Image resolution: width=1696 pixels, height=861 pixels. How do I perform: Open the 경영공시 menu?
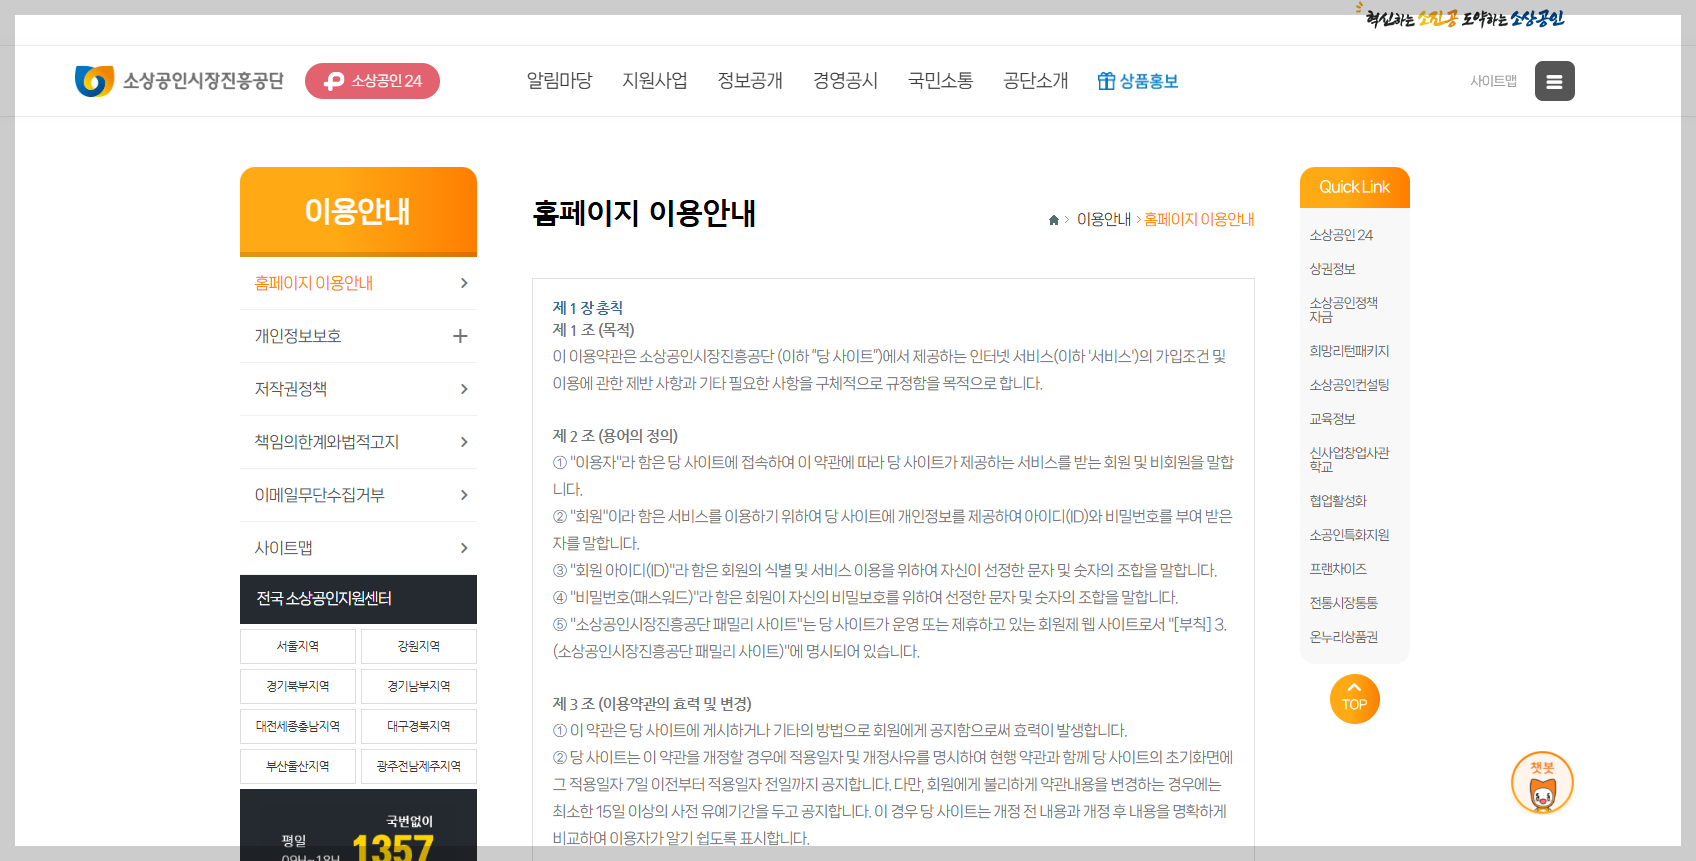845,81
